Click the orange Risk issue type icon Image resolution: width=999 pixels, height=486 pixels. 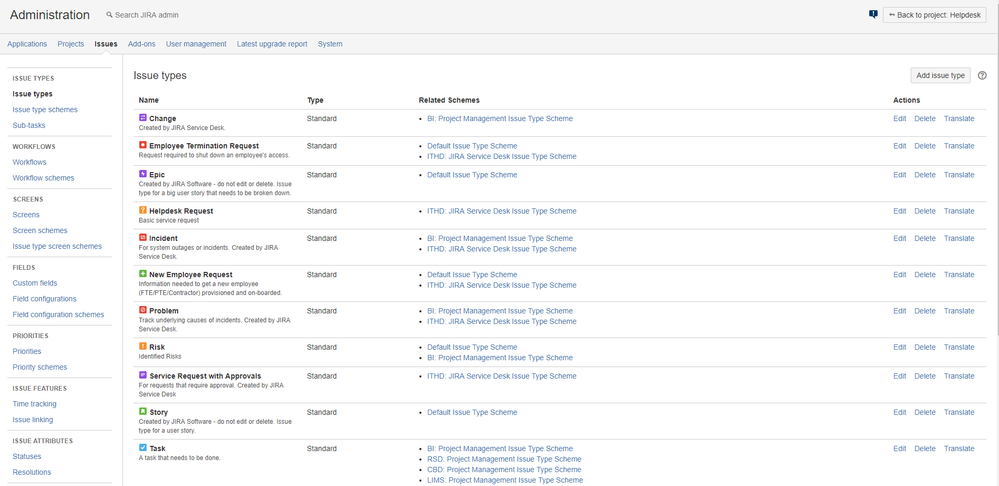143,347
